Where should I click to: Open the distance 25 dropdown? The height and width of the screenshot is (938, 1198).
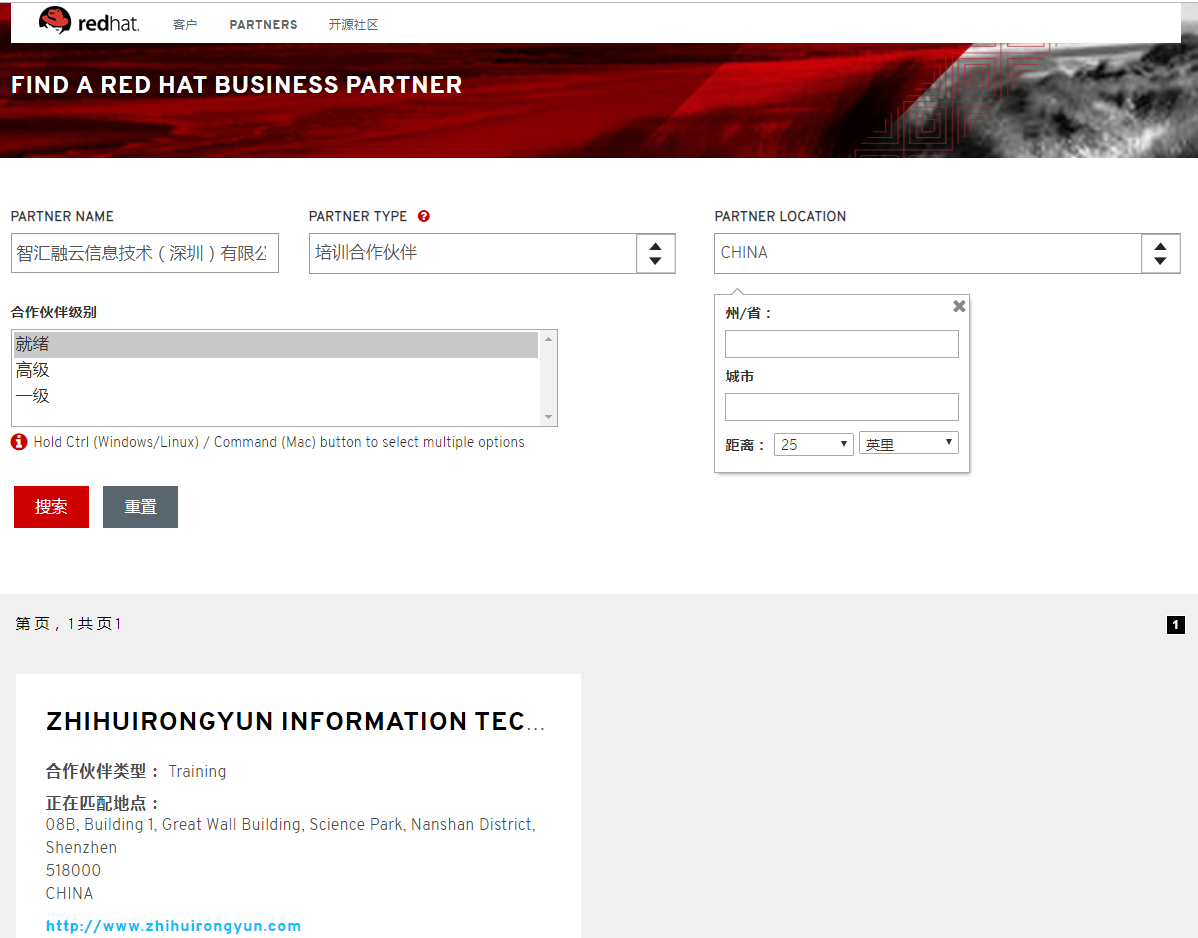pyautogui.click(x=814, y=444)
